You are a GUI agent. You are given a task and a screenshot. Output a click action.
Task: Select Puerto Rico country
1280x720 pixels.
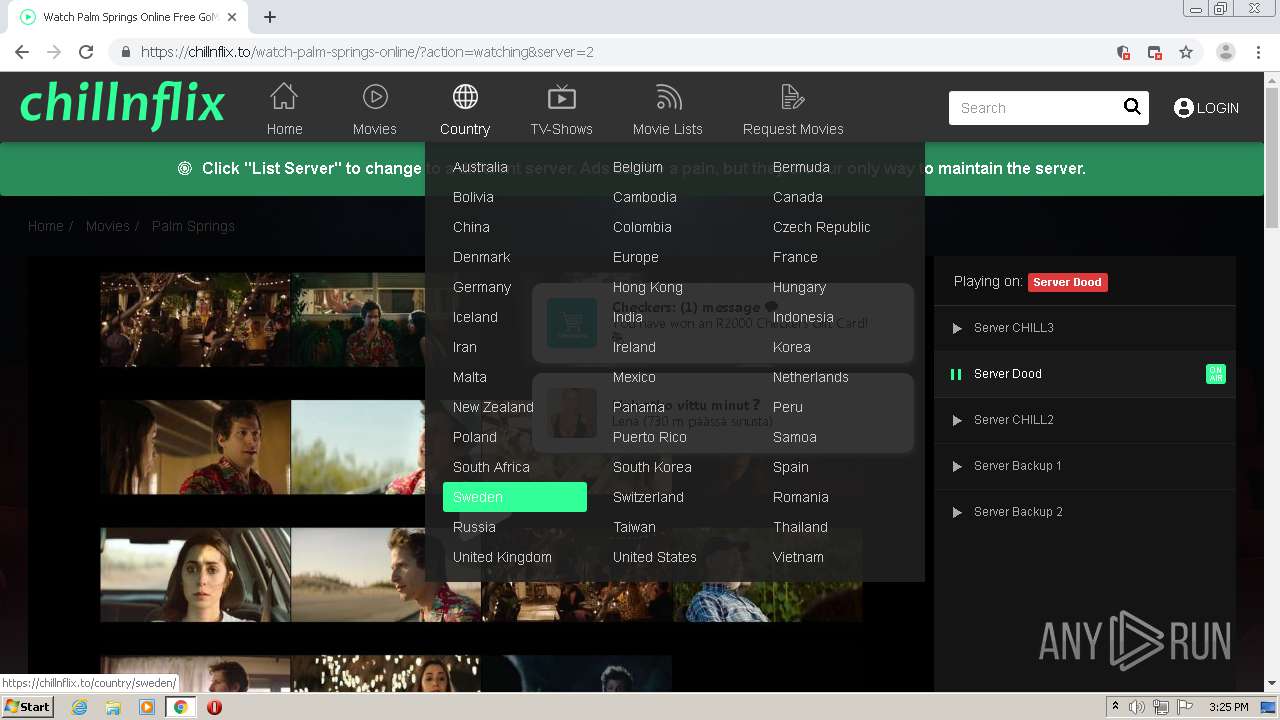pos(650,437)
